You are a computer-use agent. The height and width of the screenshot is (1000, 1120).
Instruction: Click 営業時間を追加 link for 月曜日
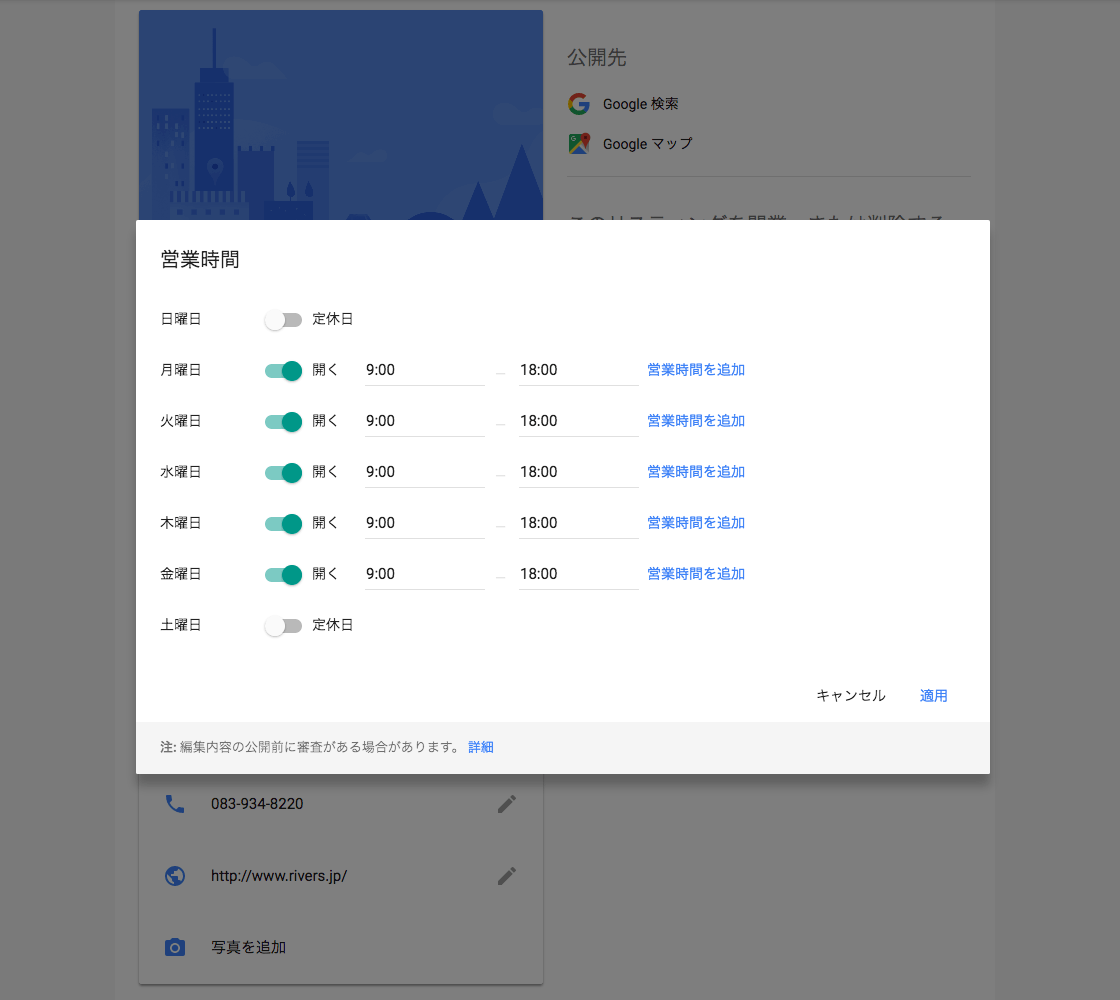click(696, 370)
